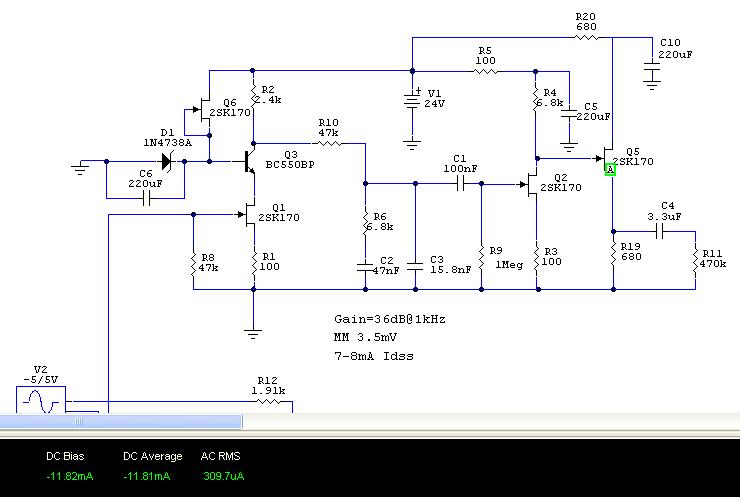Click the ground symbol below V1
Viewport: 740px width, 497px height.
click(x=412, y=145)
